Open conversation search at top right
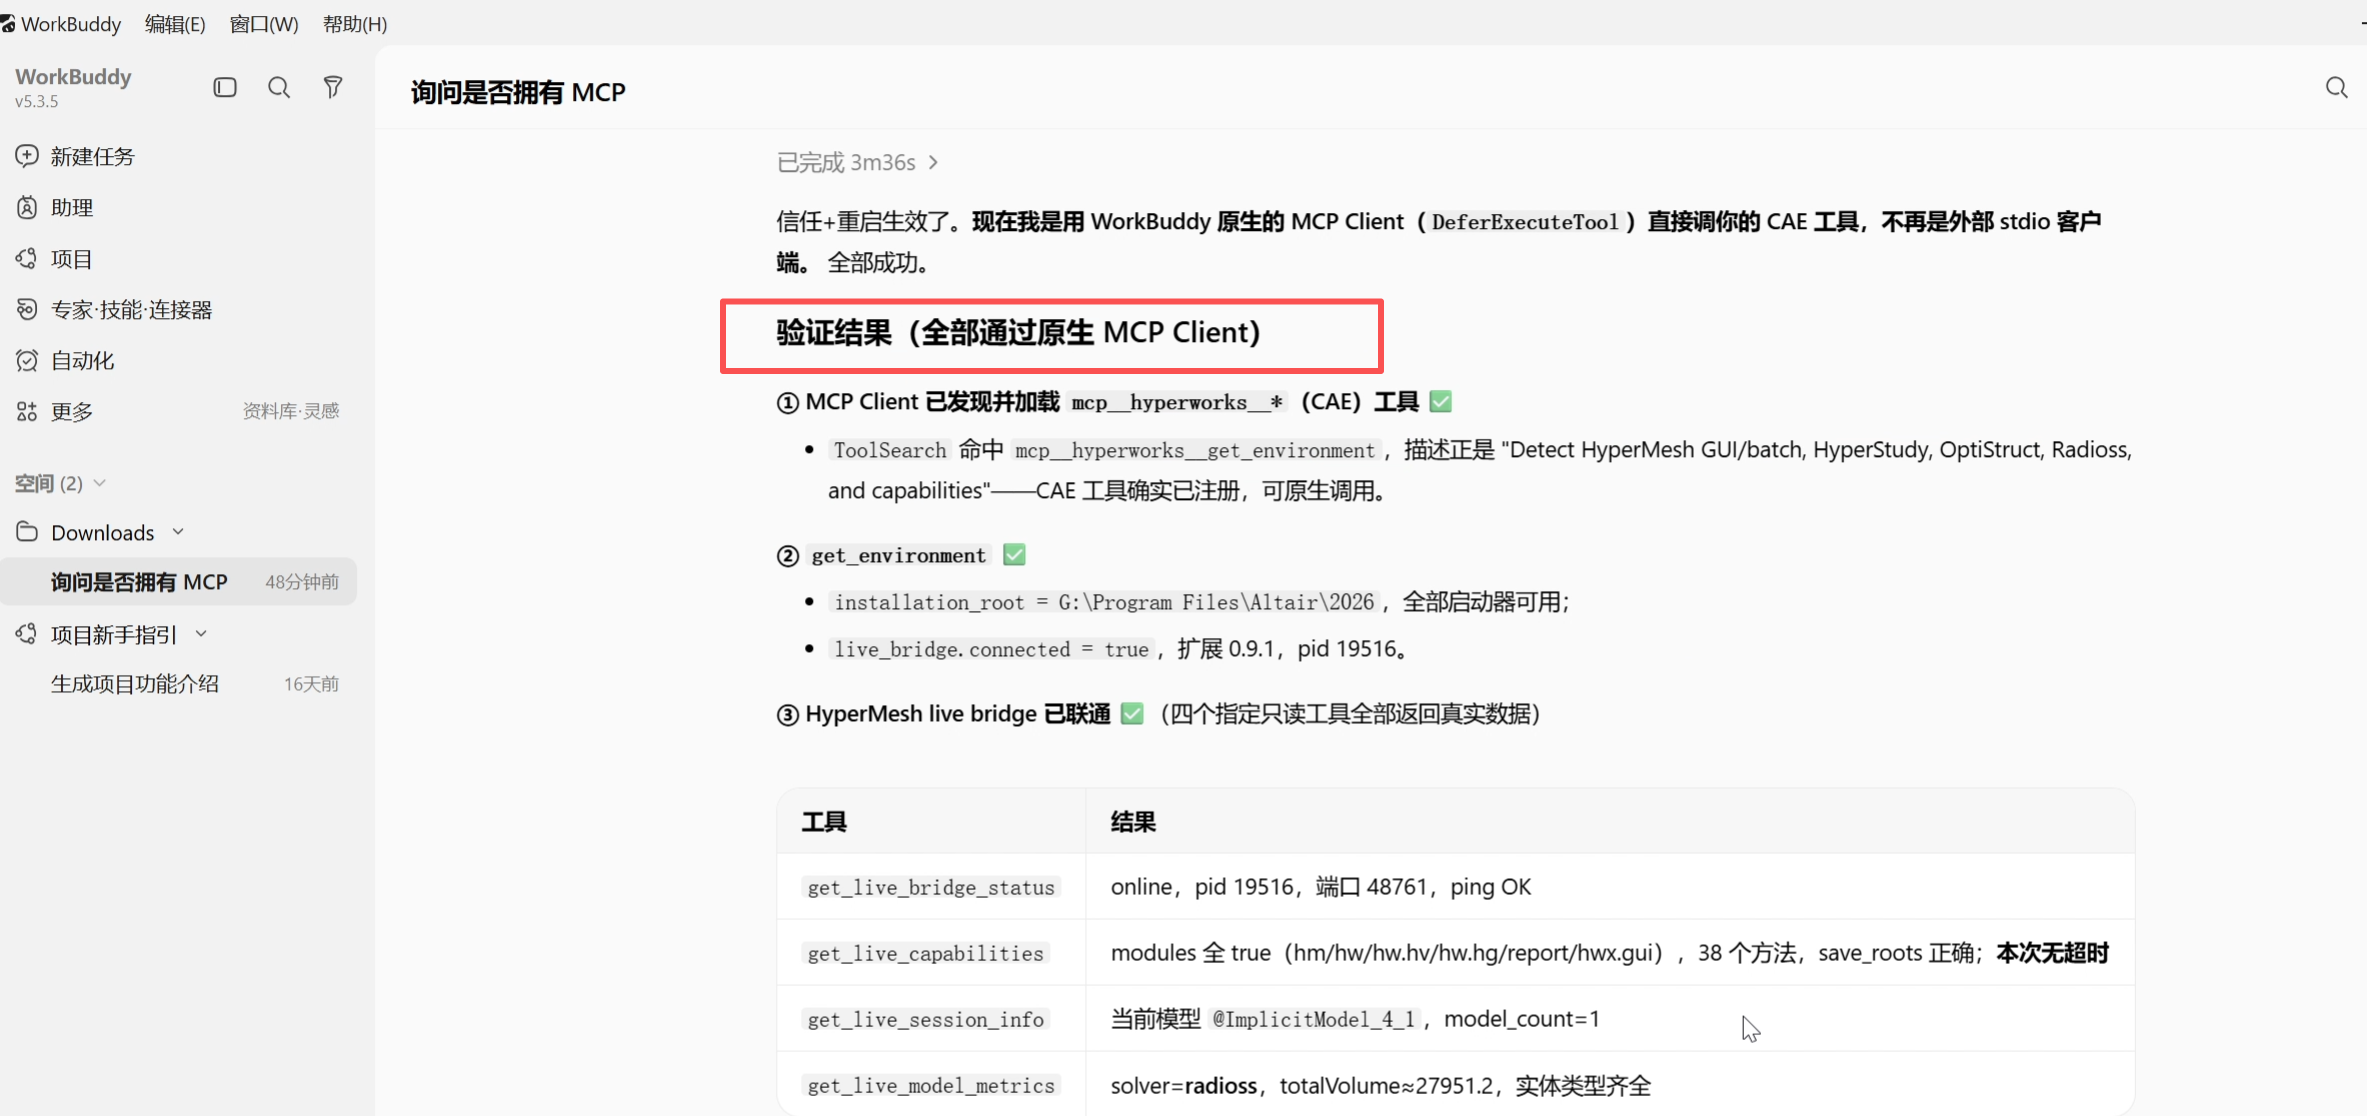Screen dimensions: 2367x1116 click(2336, 88)
